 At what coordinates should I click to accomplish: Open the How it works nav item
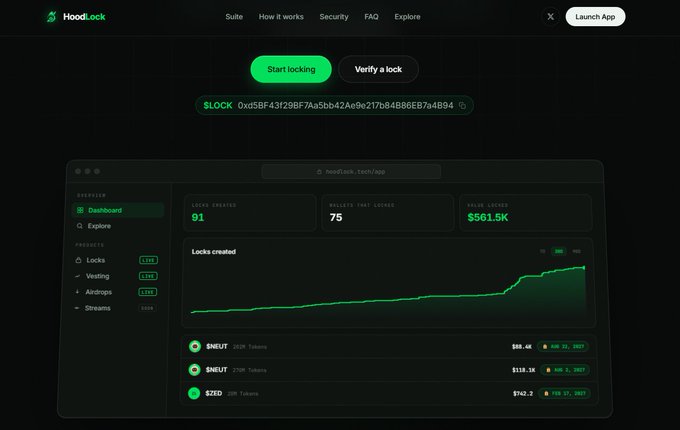[x=281, y=17]
